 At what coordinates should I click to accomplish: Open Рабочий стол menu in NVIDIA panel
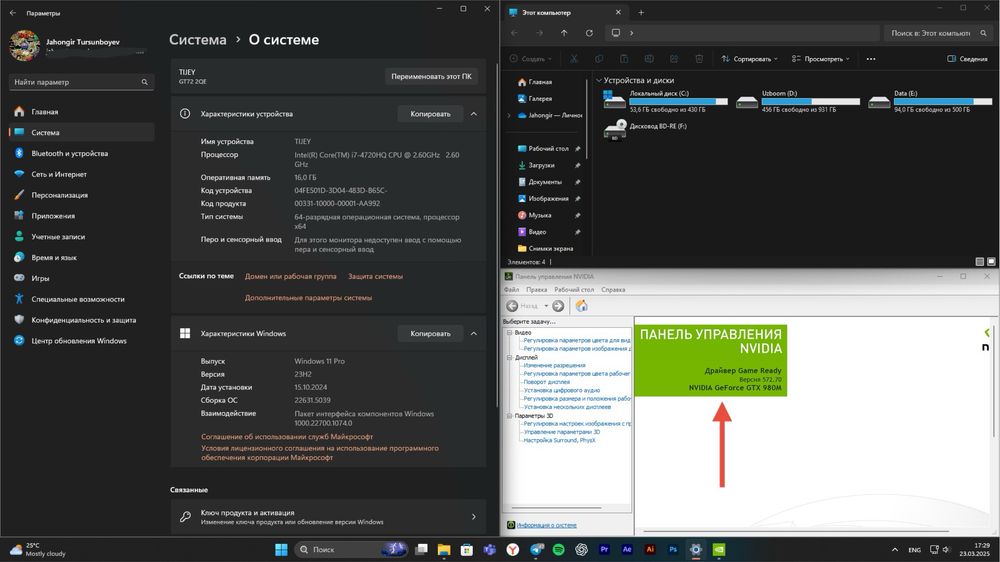[x=574, y=290]
